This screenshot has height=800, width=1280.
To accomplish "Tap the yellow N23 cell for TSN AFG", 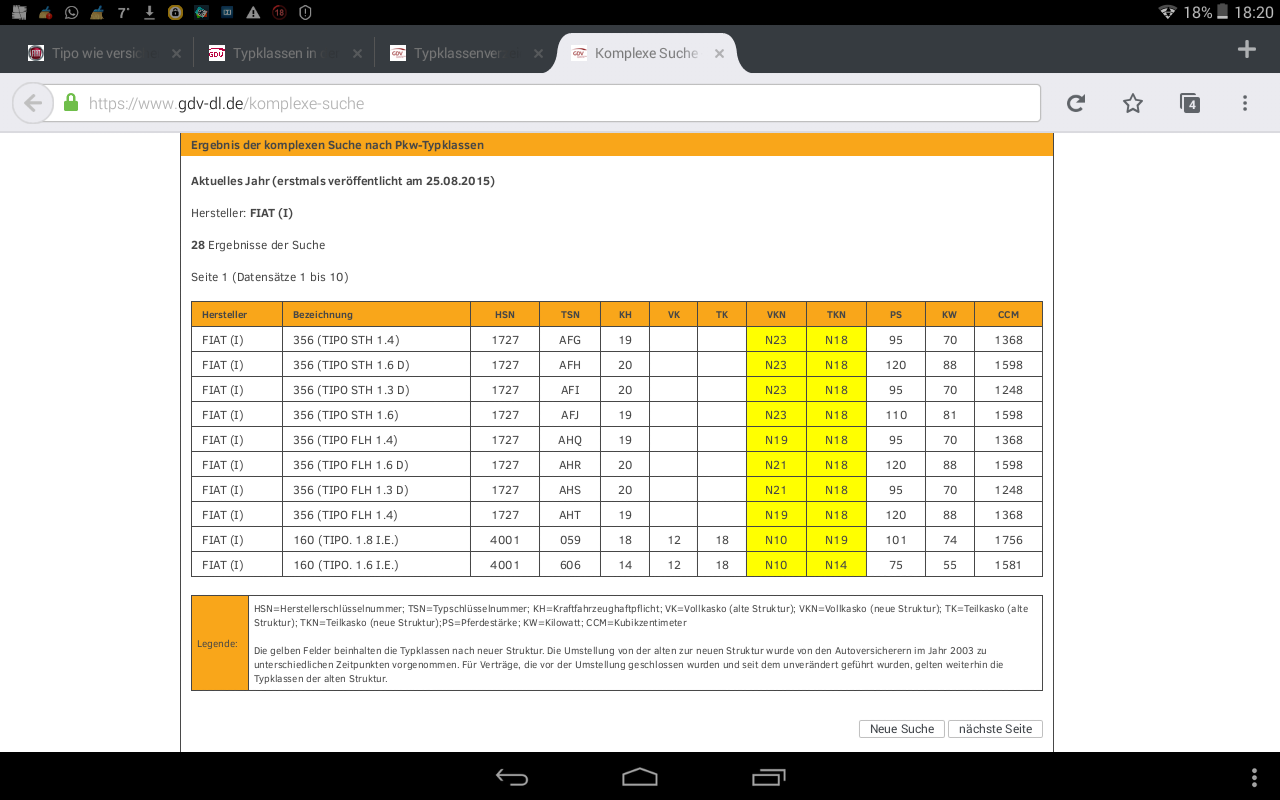I will [x=775, y=340].
